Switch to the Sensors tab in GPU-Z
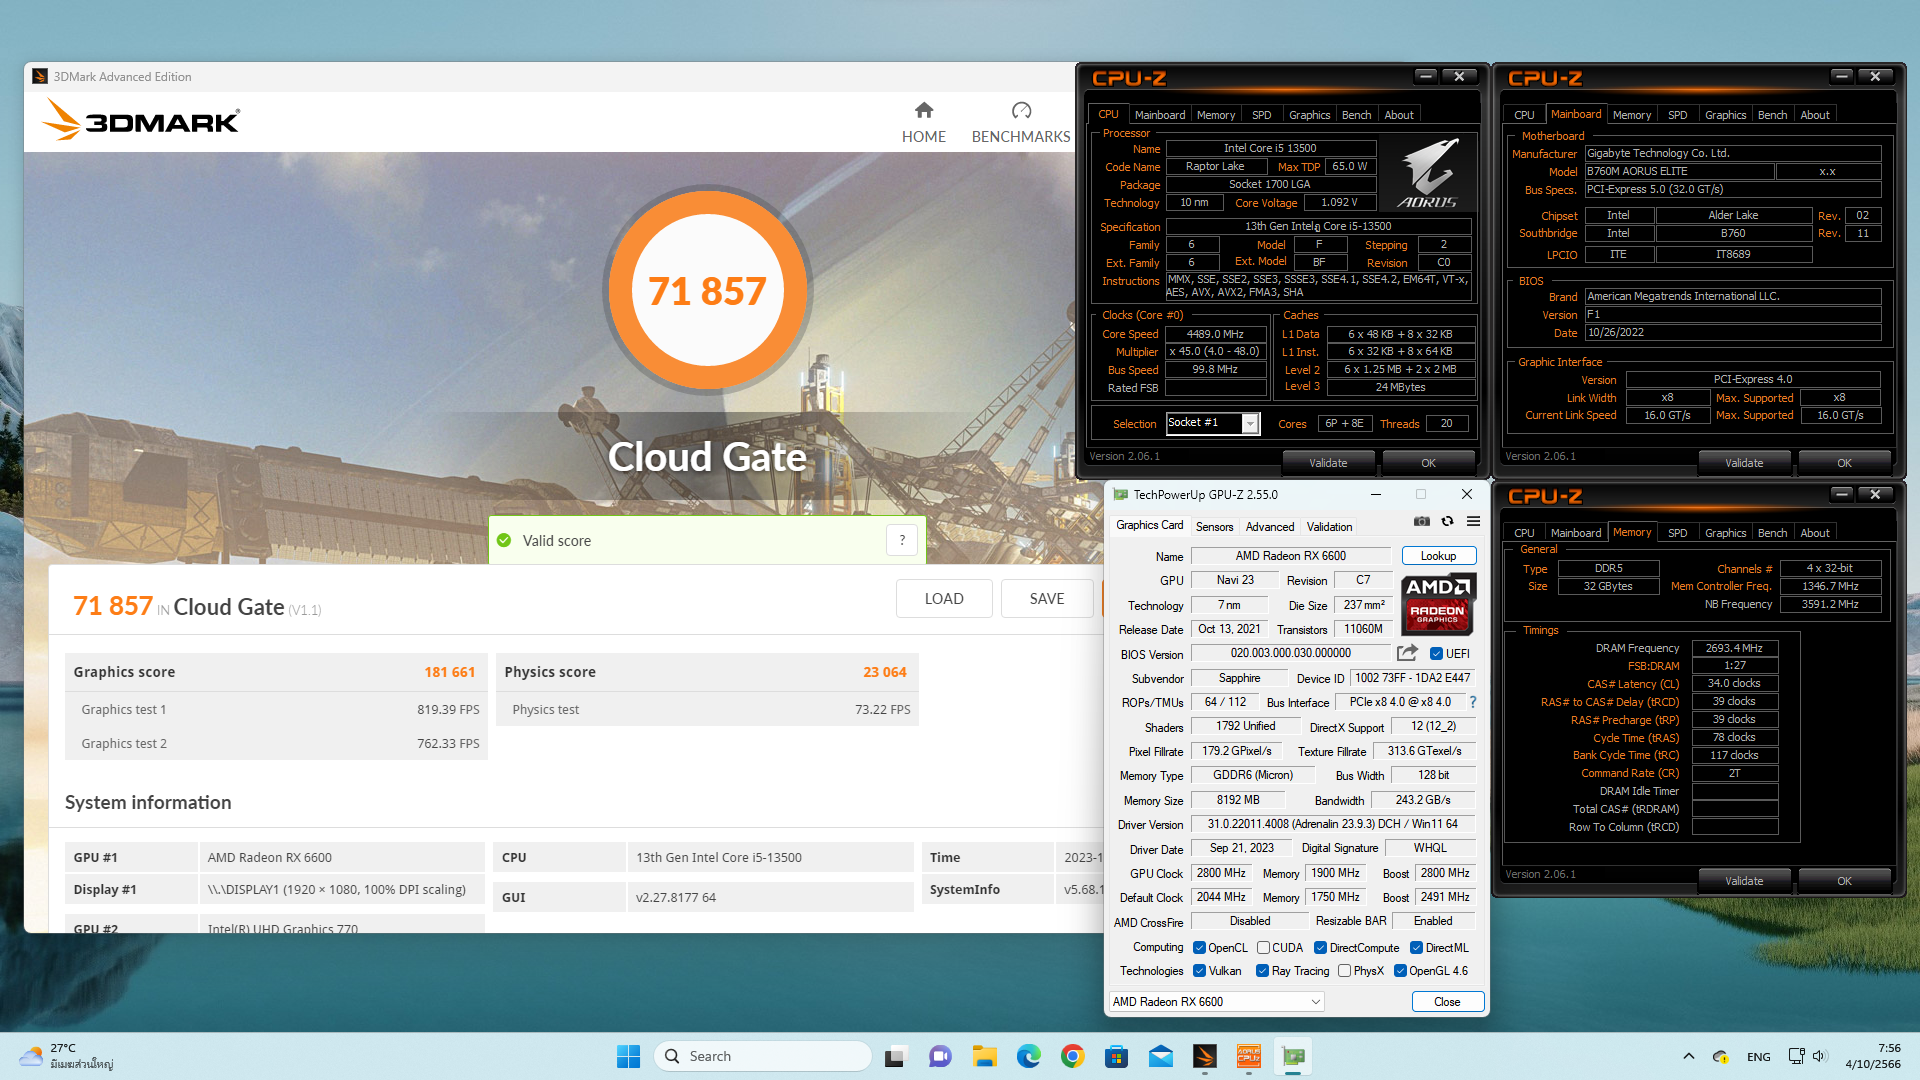 pos(1214,527)
